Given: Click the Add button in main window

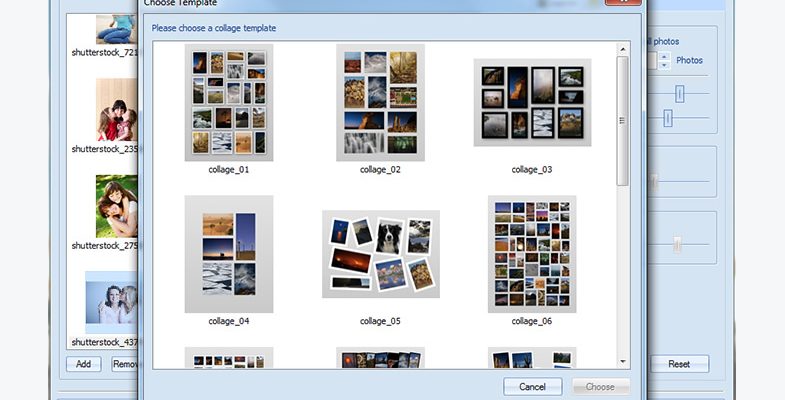Looking at the screenshot, I should [x=84, y=364].
